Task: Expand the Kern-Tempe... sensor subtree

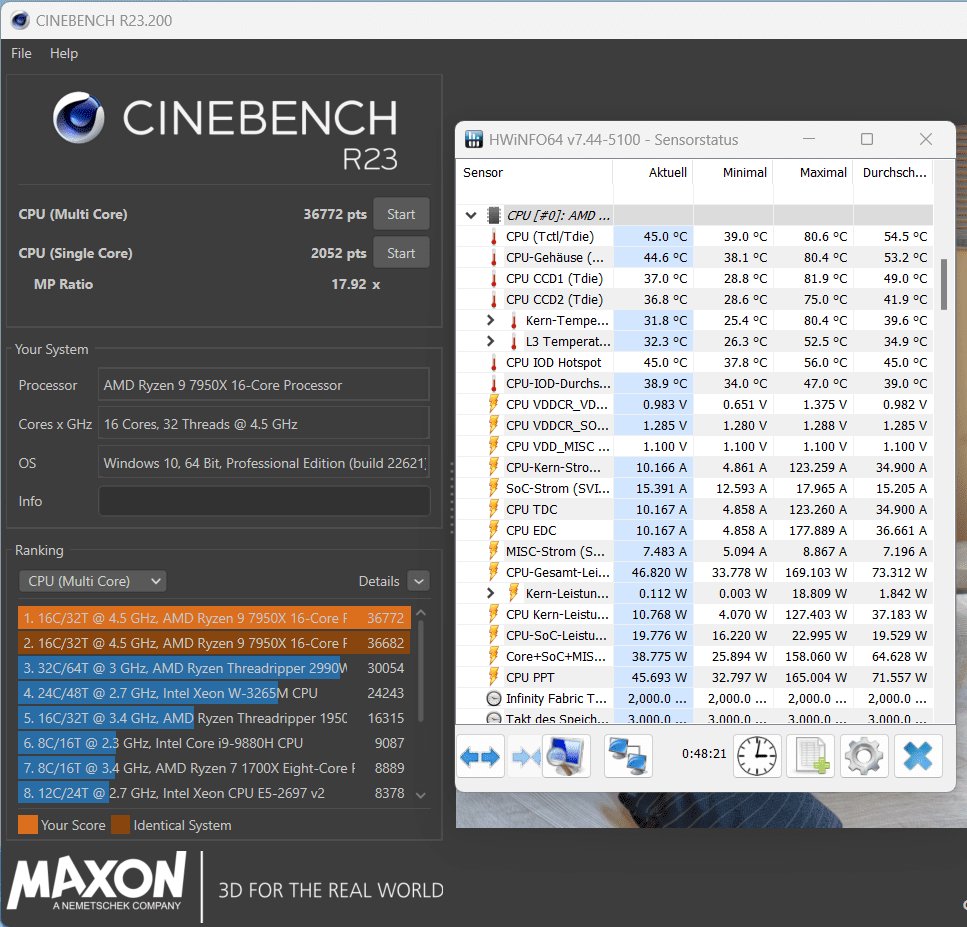Action: pyautogui.click(x=490, y=320)
